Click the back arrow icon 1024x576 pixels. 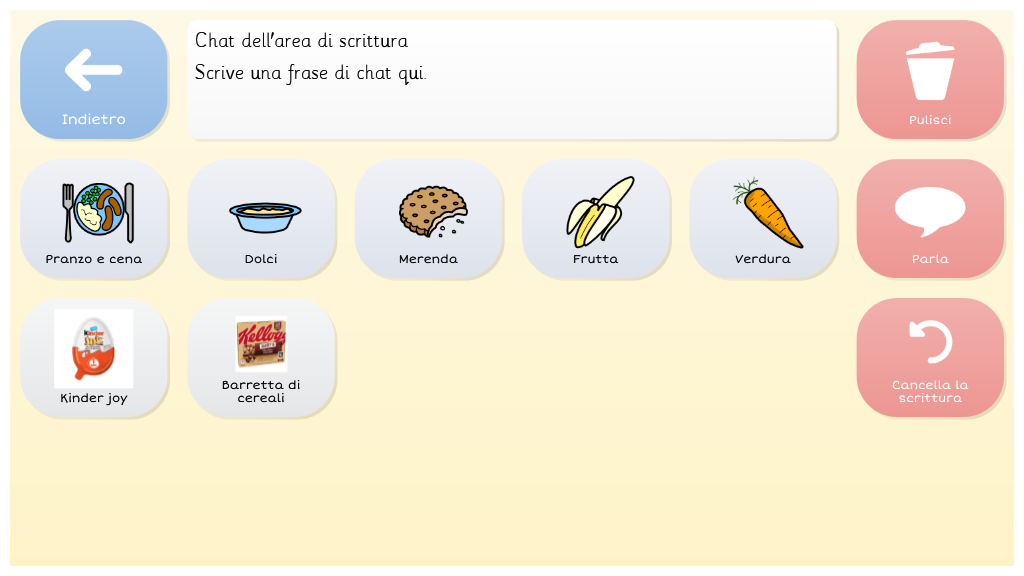[94, 70]
